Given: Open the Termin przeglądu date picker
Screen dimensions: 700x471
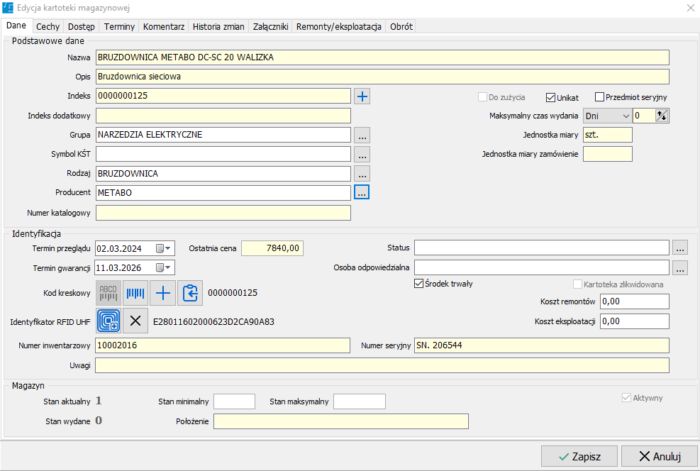Looking at the screenshot, I should pos(164,248).
